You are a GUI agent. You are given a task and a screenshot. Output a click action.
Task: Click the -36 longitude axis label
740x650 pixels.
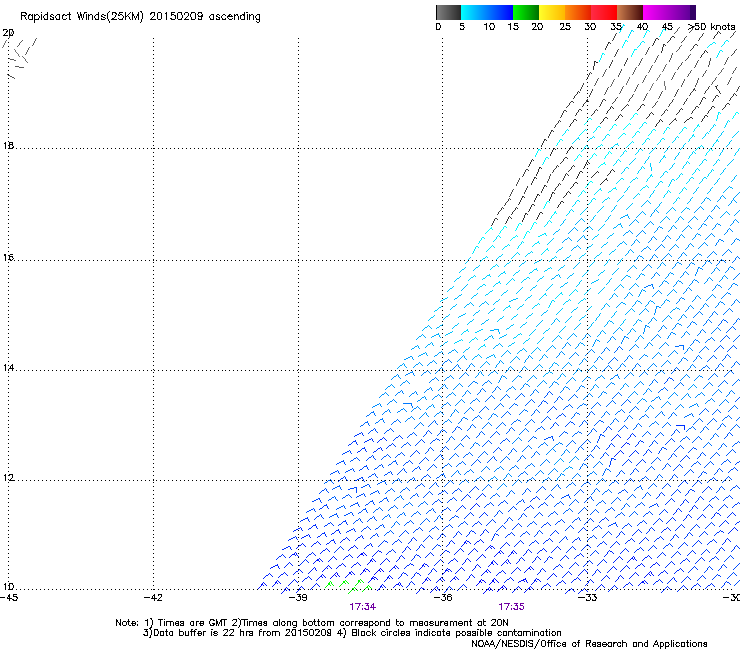coord(442,598)
